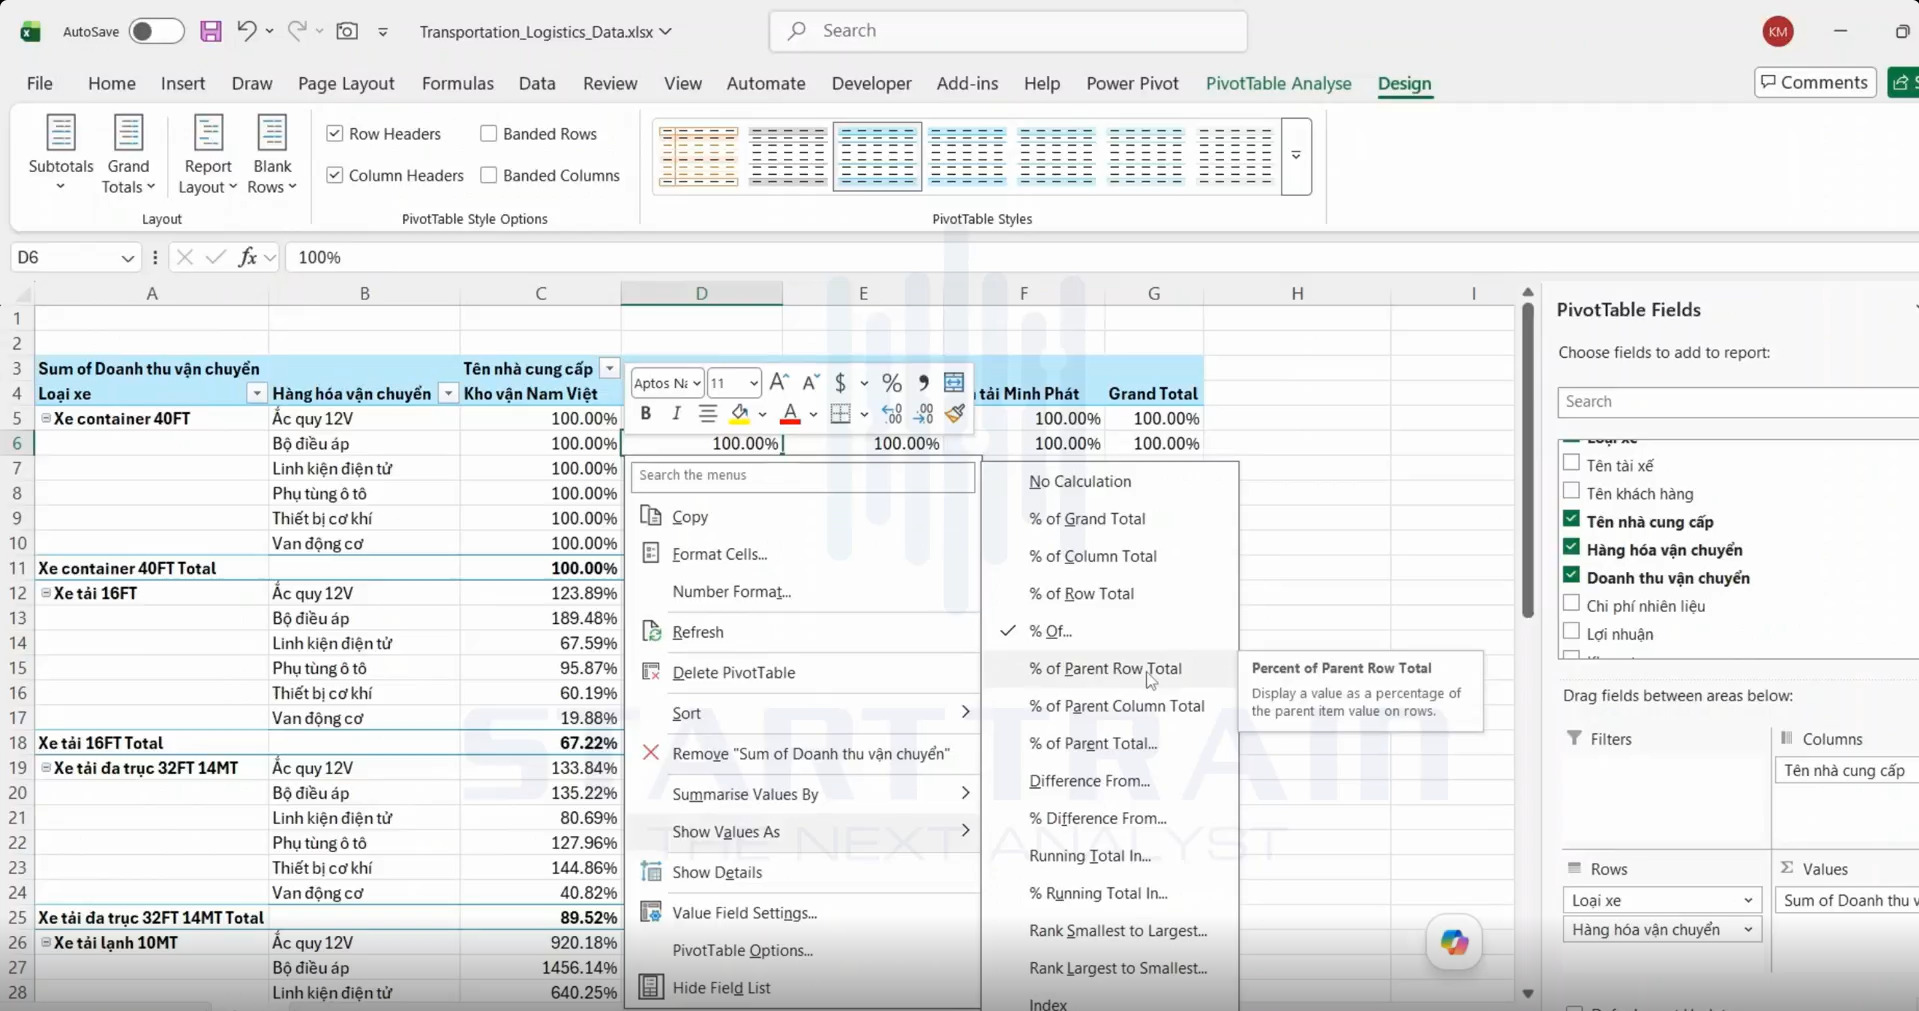Open the Subtotals layout button

(x=61, y=154)
